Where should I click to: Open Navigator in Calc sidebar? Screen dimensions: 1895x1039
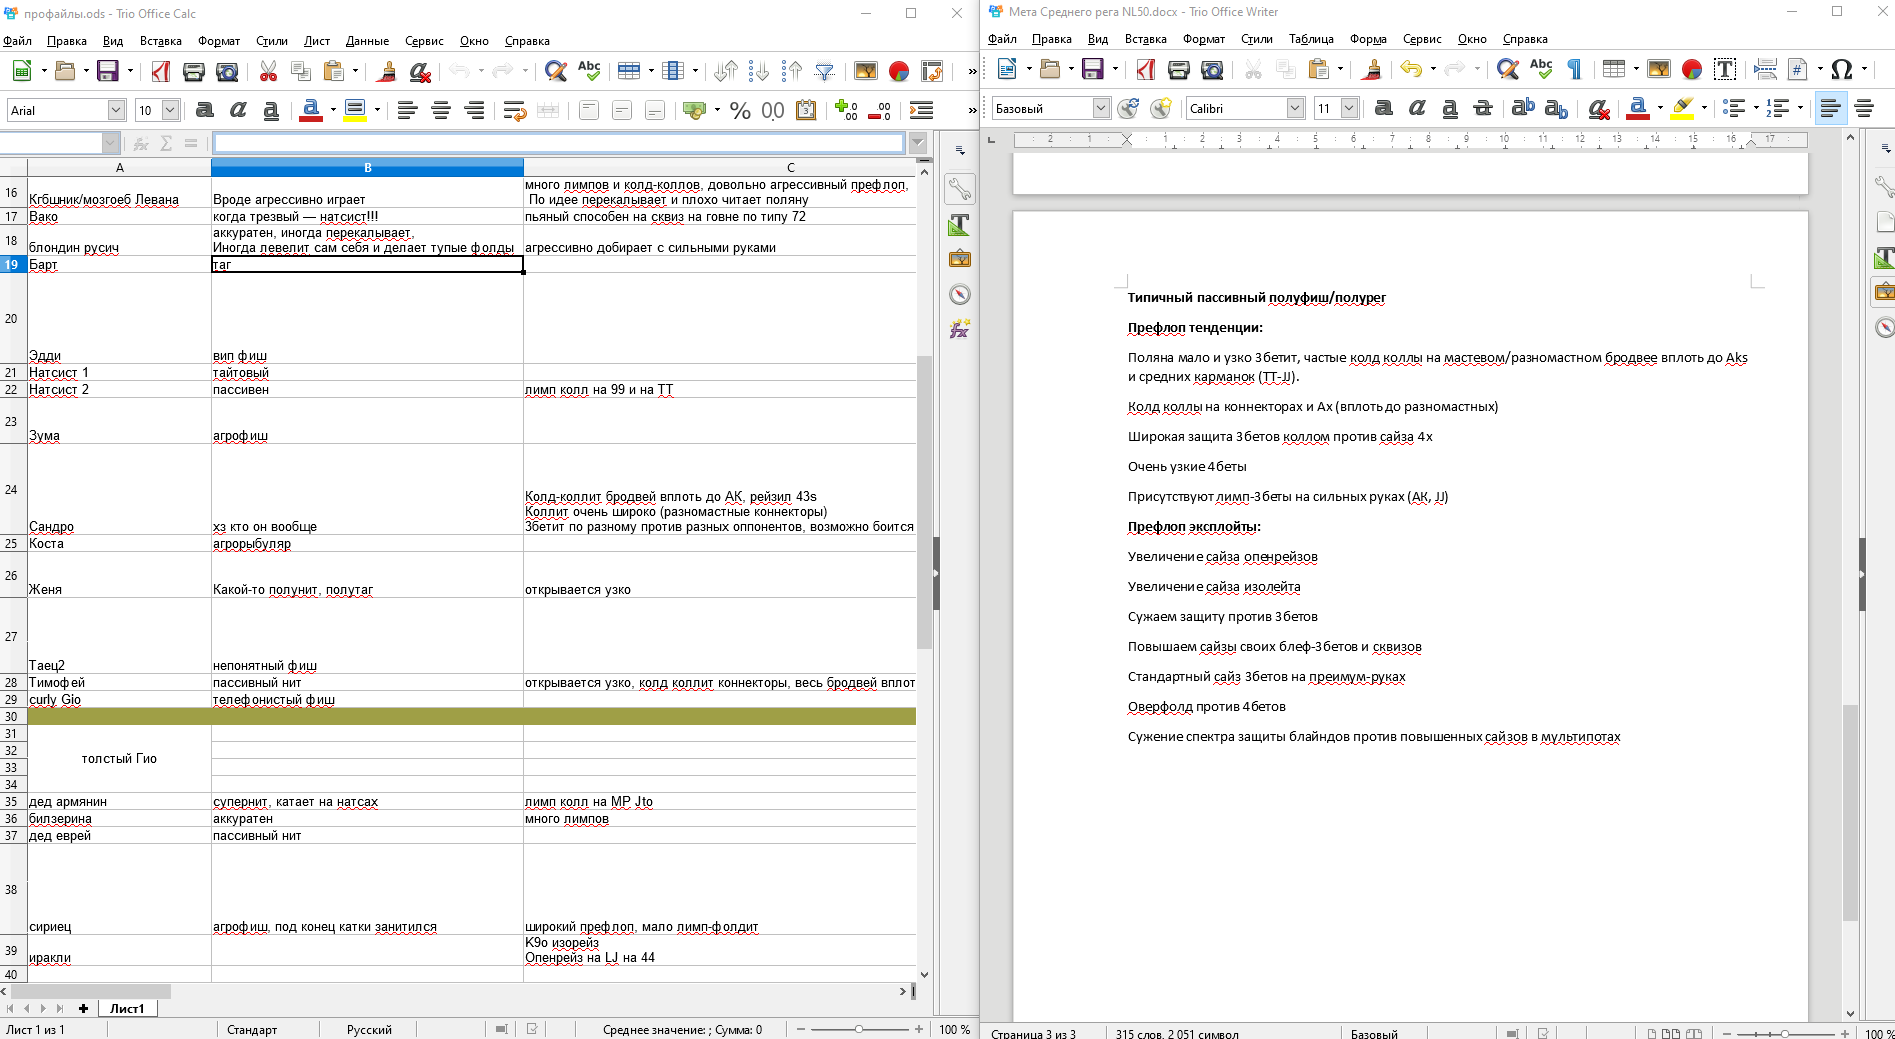(x=960, y=294)
